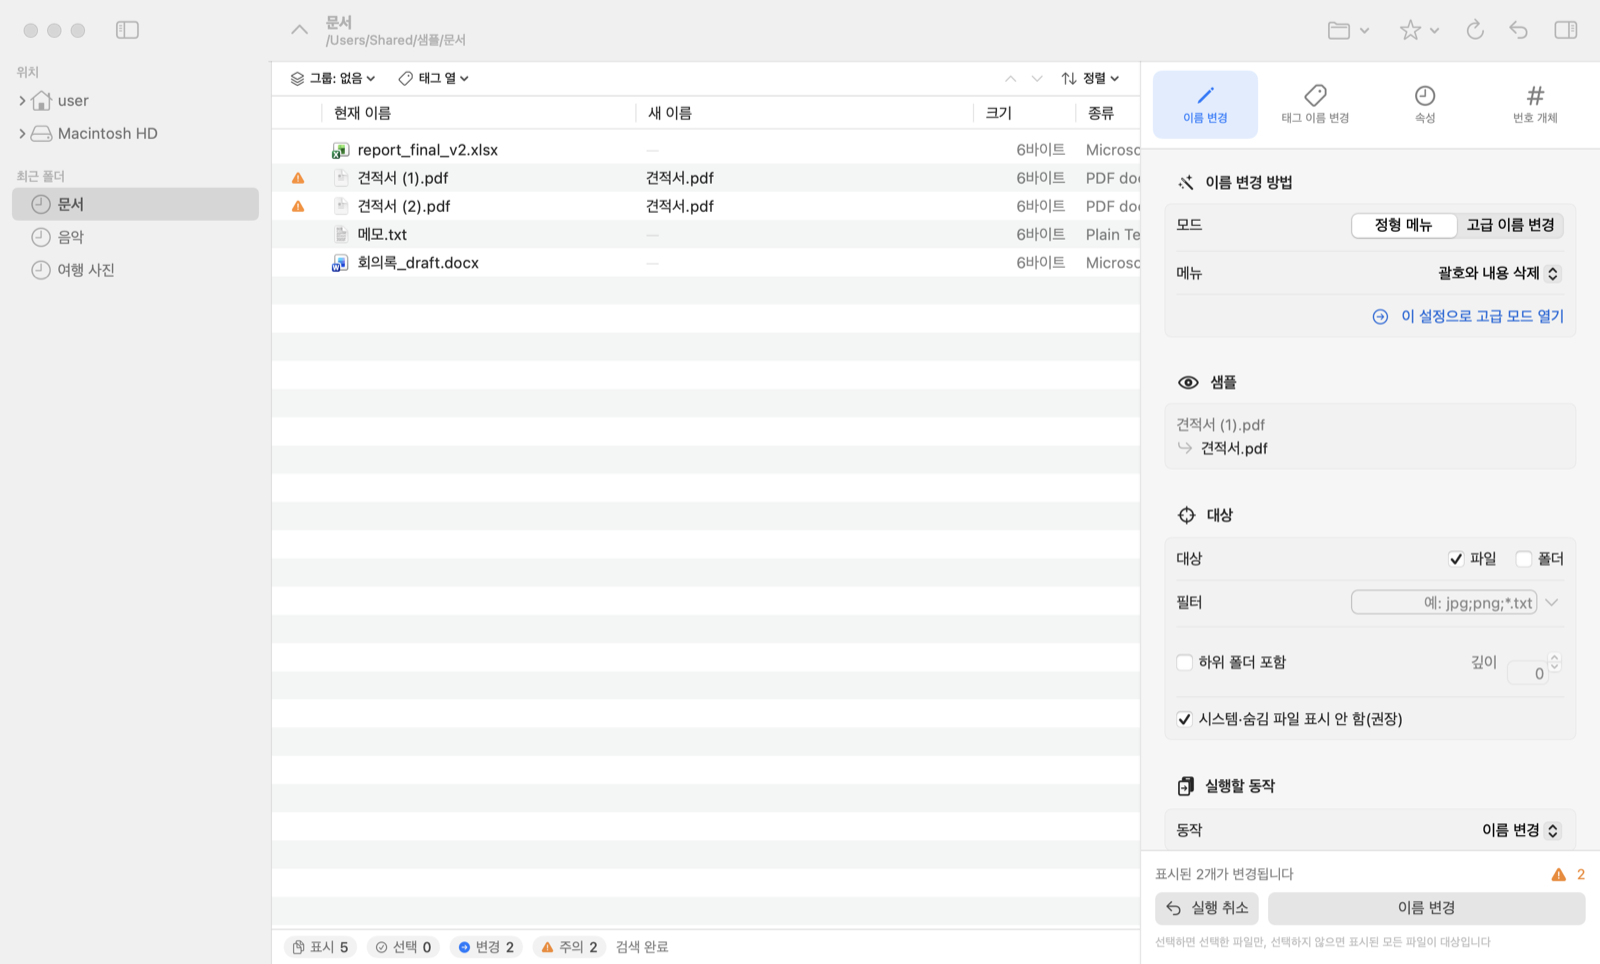Click the text file icon of 메모.txt
The height and width of the screenshot is (964, 1600).
[x=340, y=234]
